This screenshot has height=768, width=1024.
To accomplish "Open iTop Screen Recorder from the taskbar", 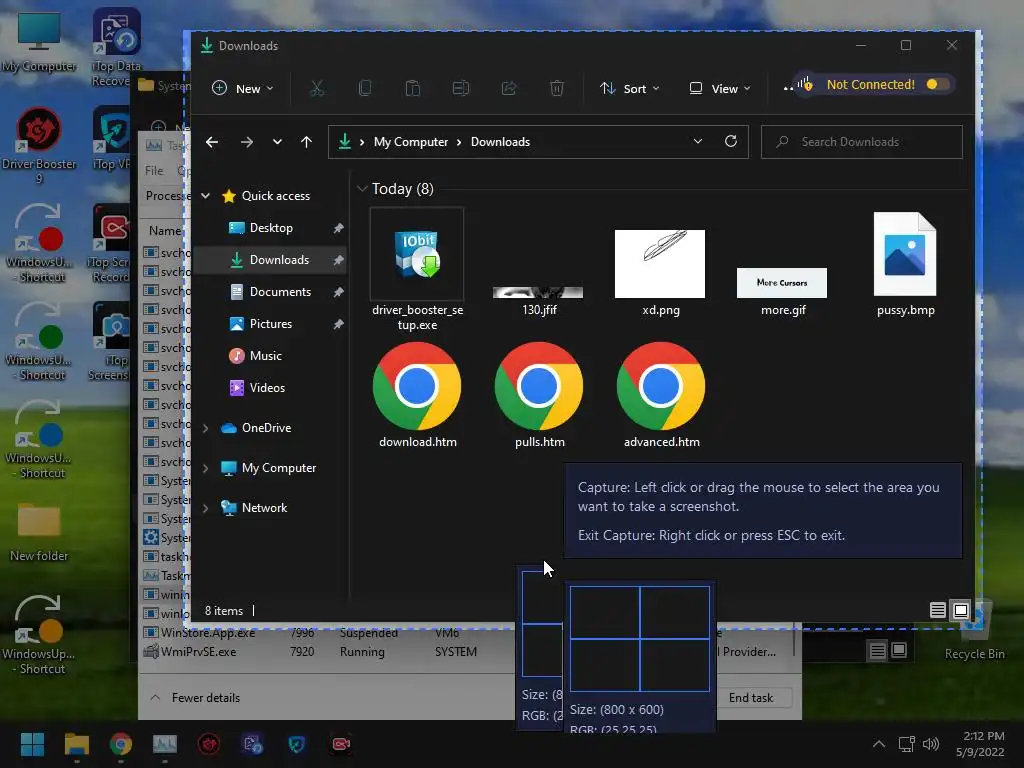I will [341, 744].
